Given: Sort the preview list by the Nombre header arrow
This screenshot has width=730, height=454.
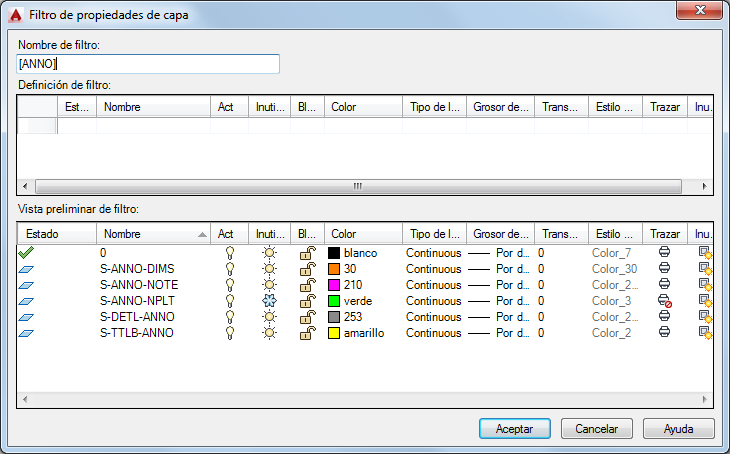Looking at the screenshot, I should (202, 234).
